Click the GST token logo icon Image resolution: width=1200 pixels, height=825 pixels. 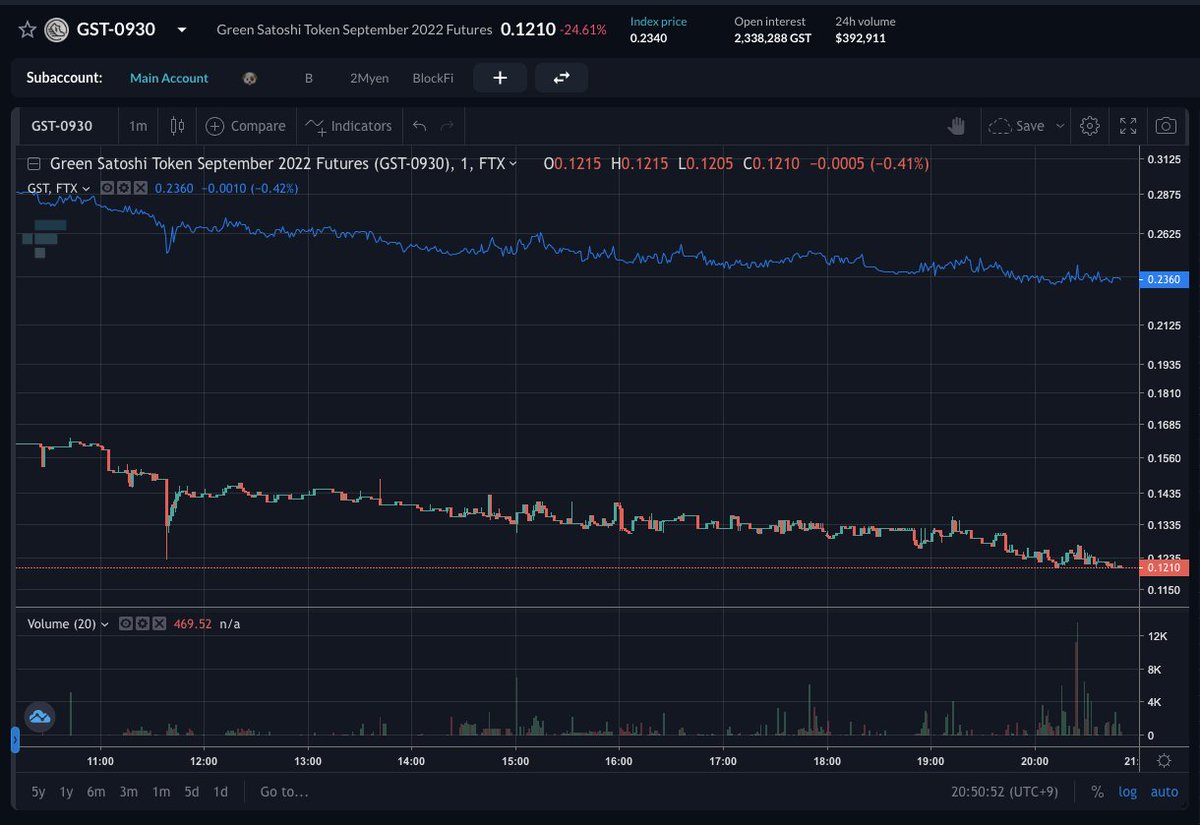click(x=57, y=29)
